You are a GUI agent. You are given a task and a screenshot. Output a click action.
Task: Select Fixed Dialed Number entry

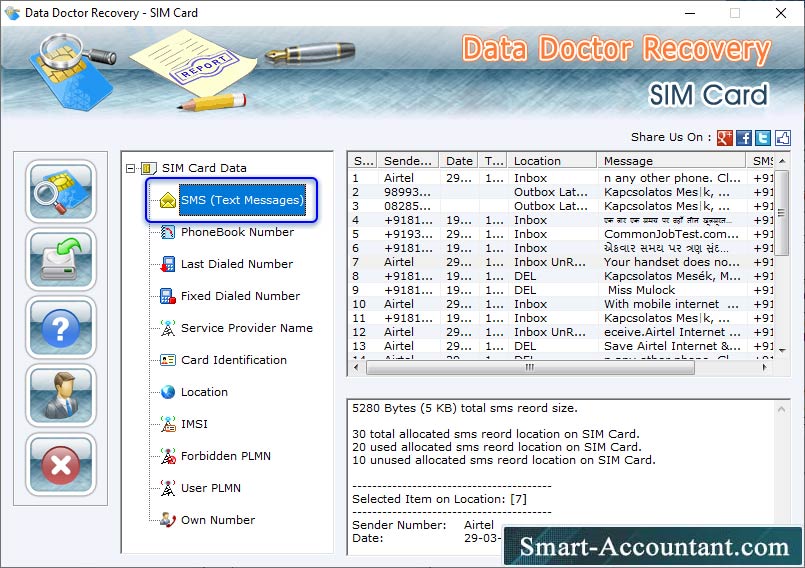pos(240,296)
